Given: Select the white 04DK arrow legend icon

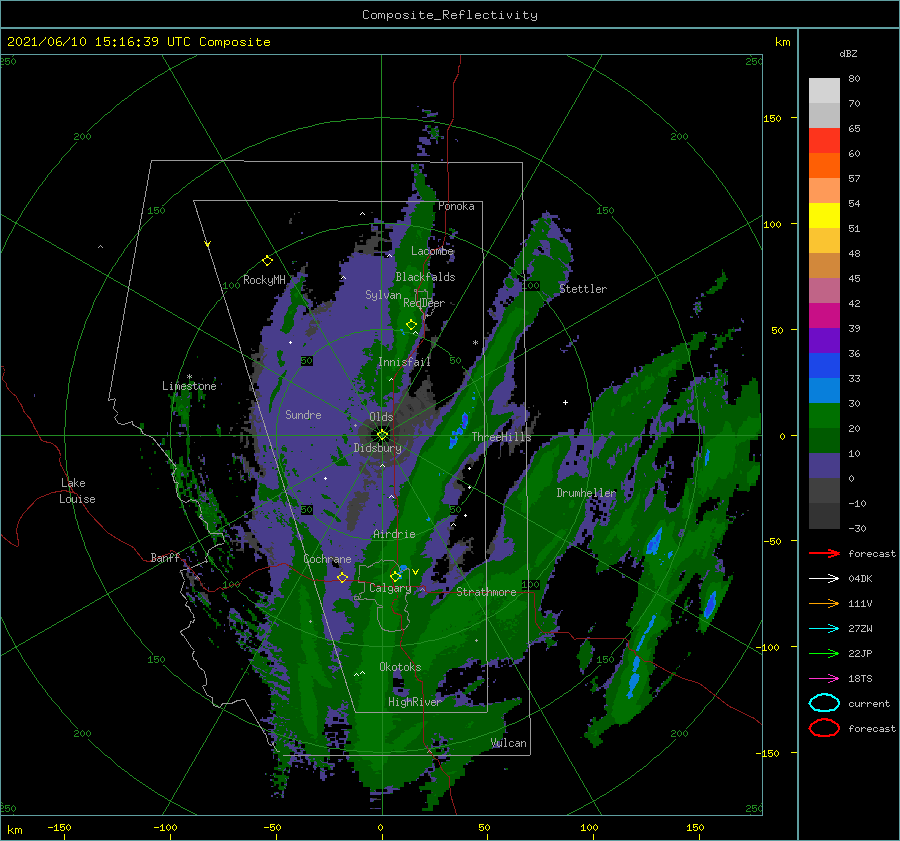Looking at the screenshot, I should click(x=824, y=578).
